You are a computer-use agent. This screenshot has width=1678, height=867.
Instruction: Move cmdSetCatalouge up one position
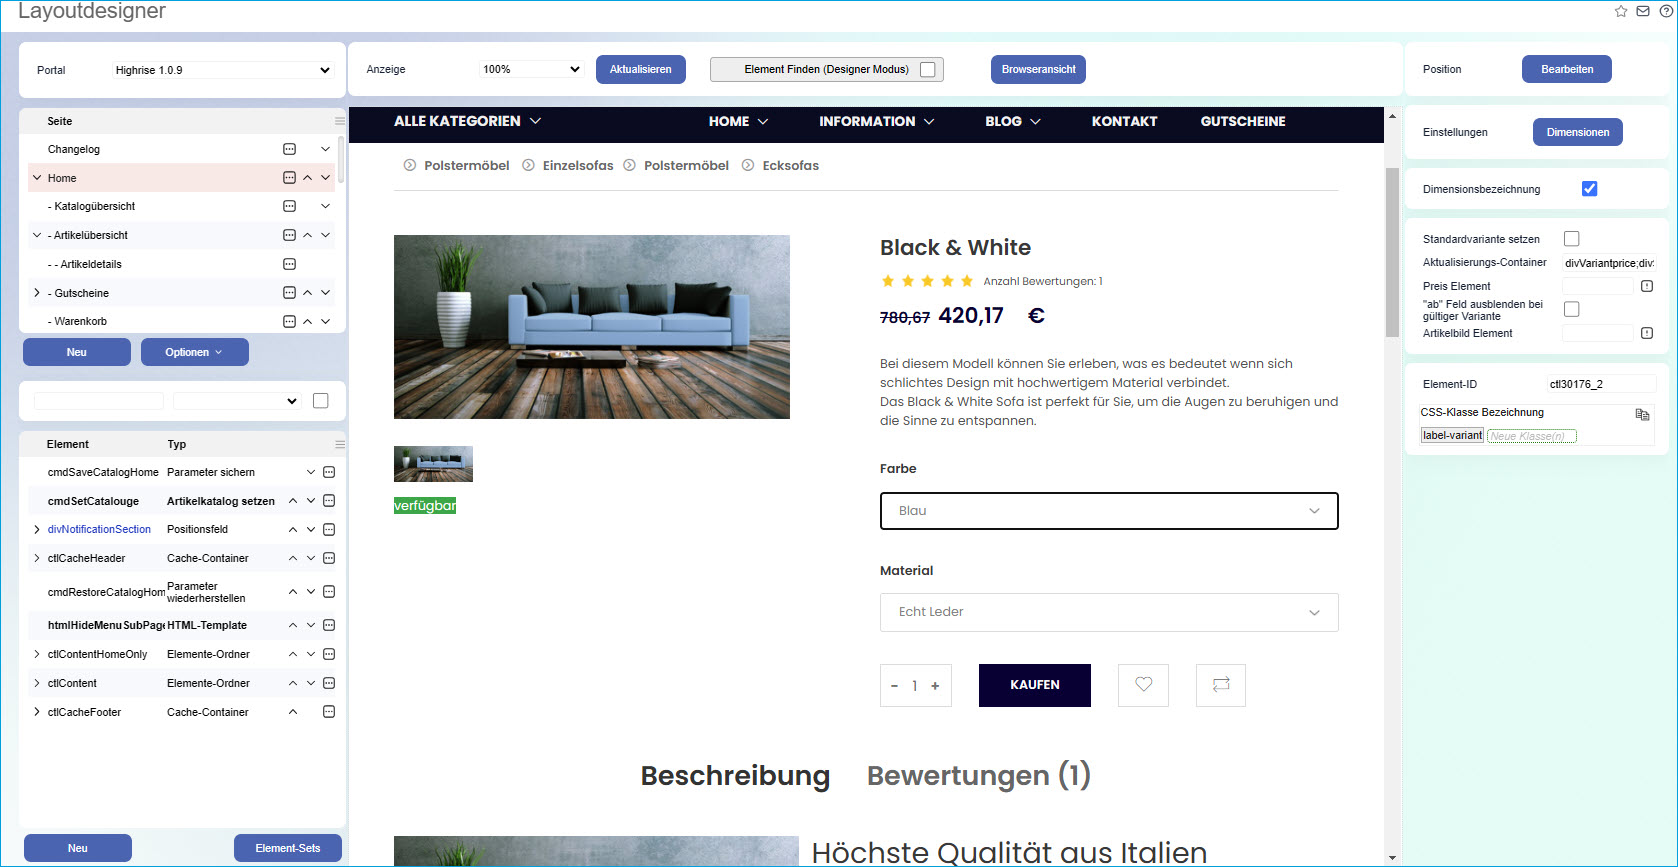click(293, 501)
